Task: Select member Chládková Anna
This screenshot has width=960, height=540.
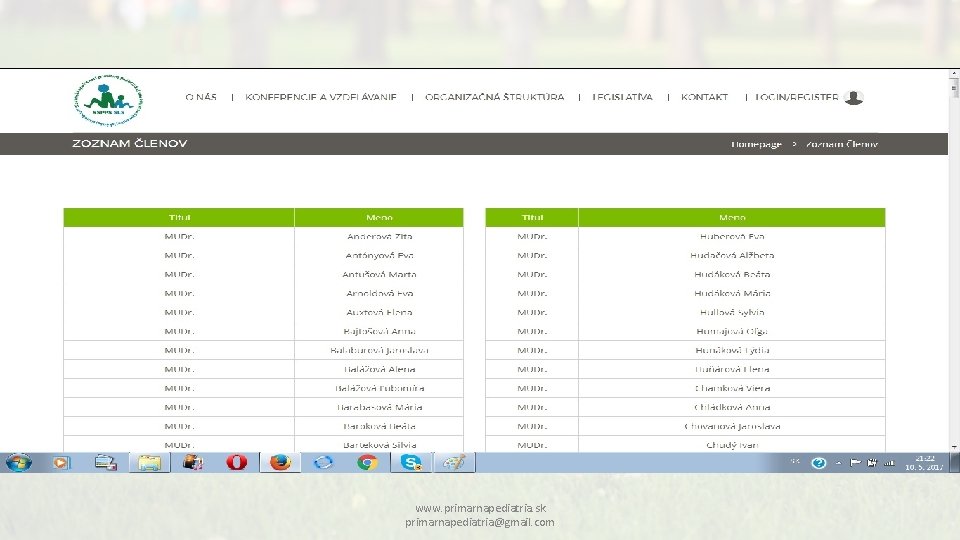Action: pyautogui.click(x=732, y=407)
